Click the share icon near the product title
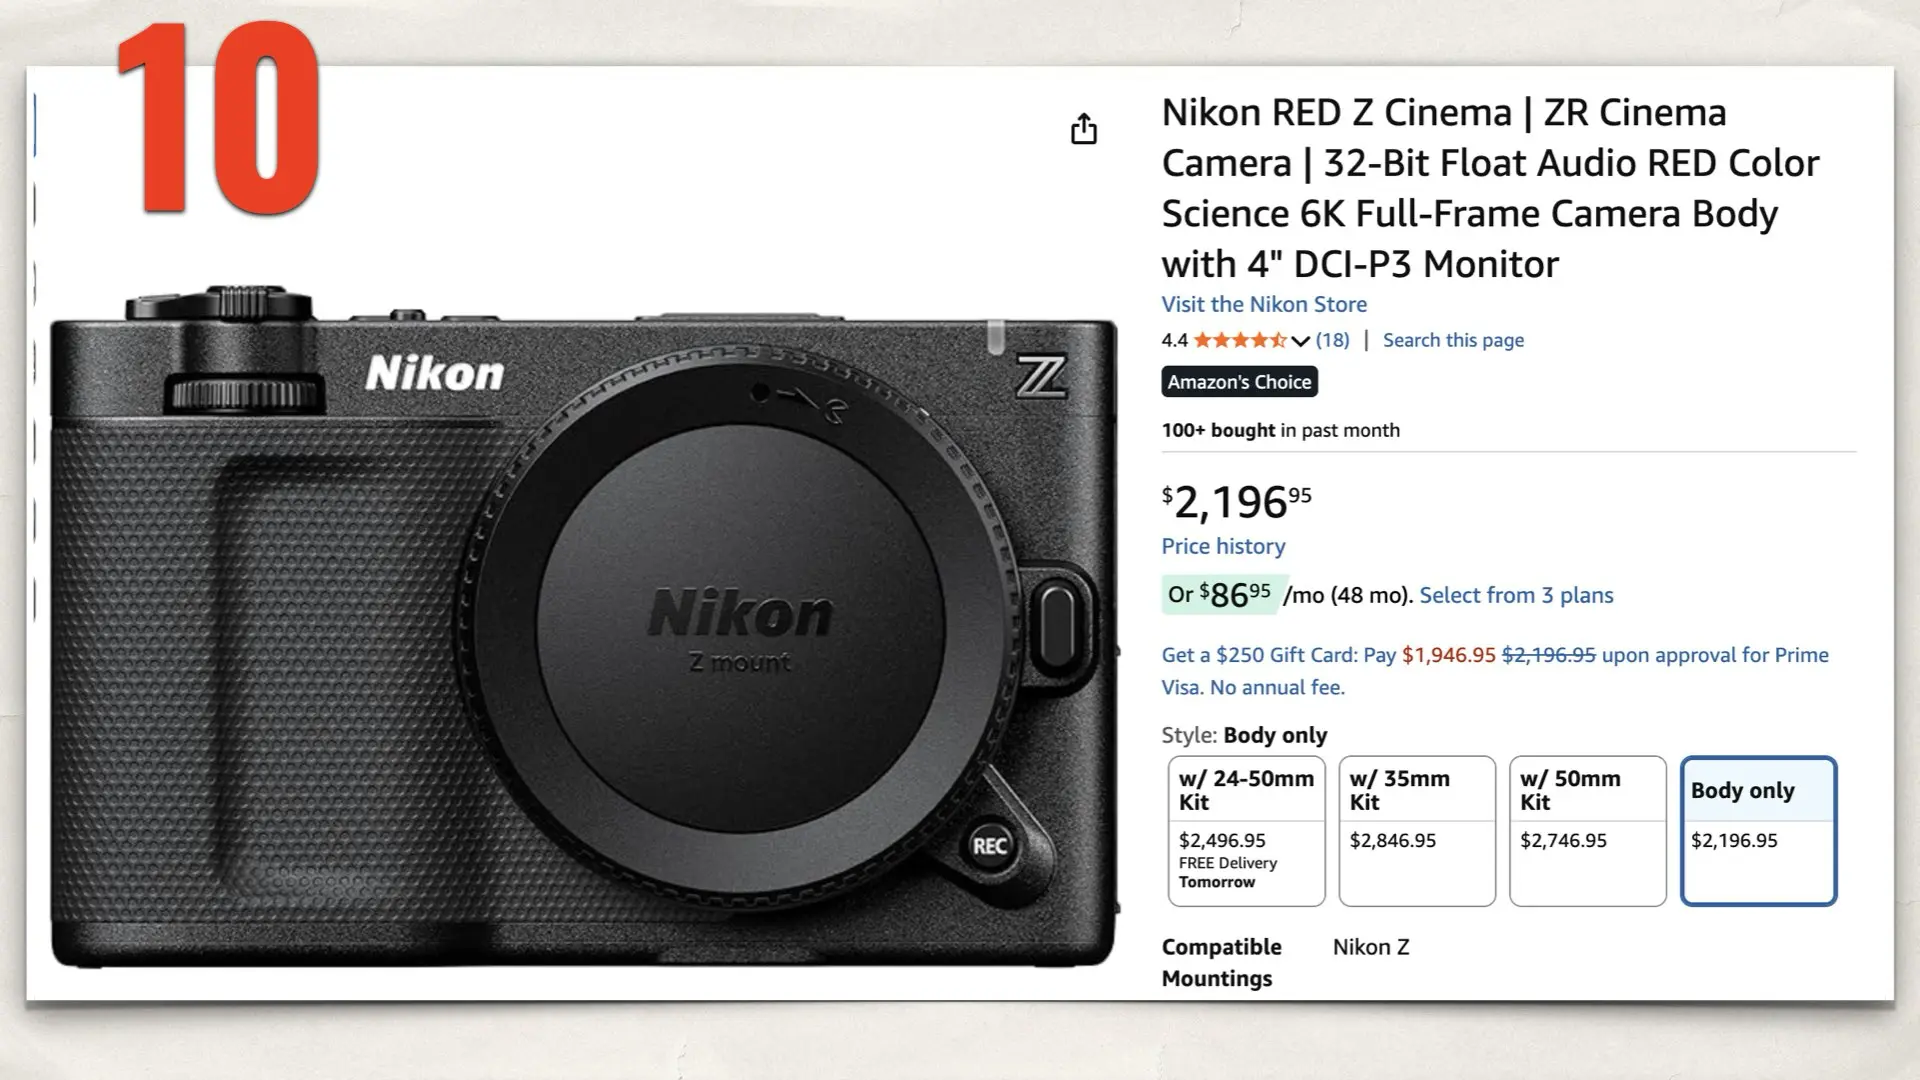1920x1080 pixels. [x=1083, y=130]
